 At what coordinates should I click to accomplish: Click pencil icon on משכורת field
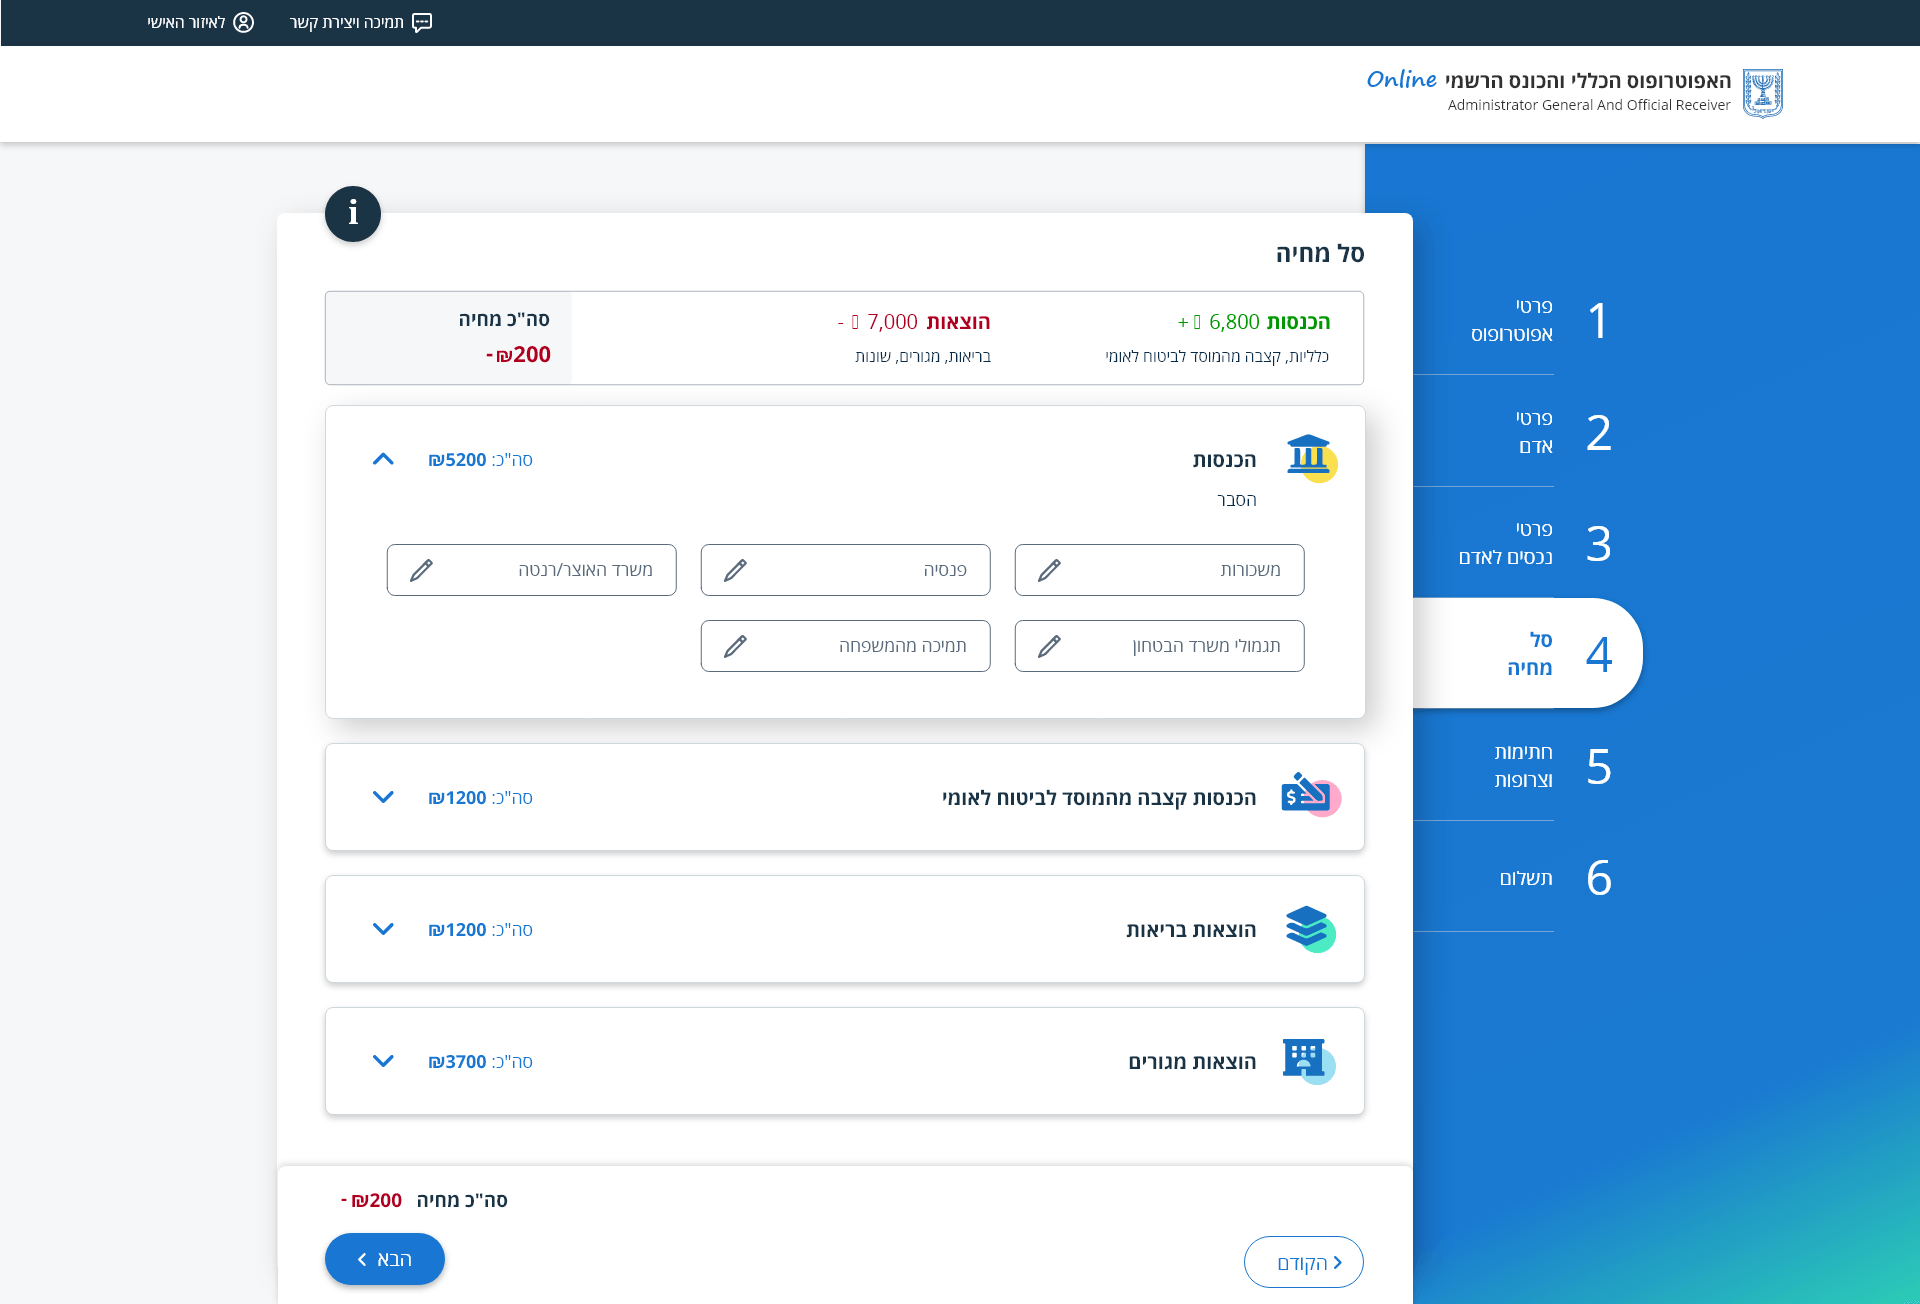click(1049, 570)
